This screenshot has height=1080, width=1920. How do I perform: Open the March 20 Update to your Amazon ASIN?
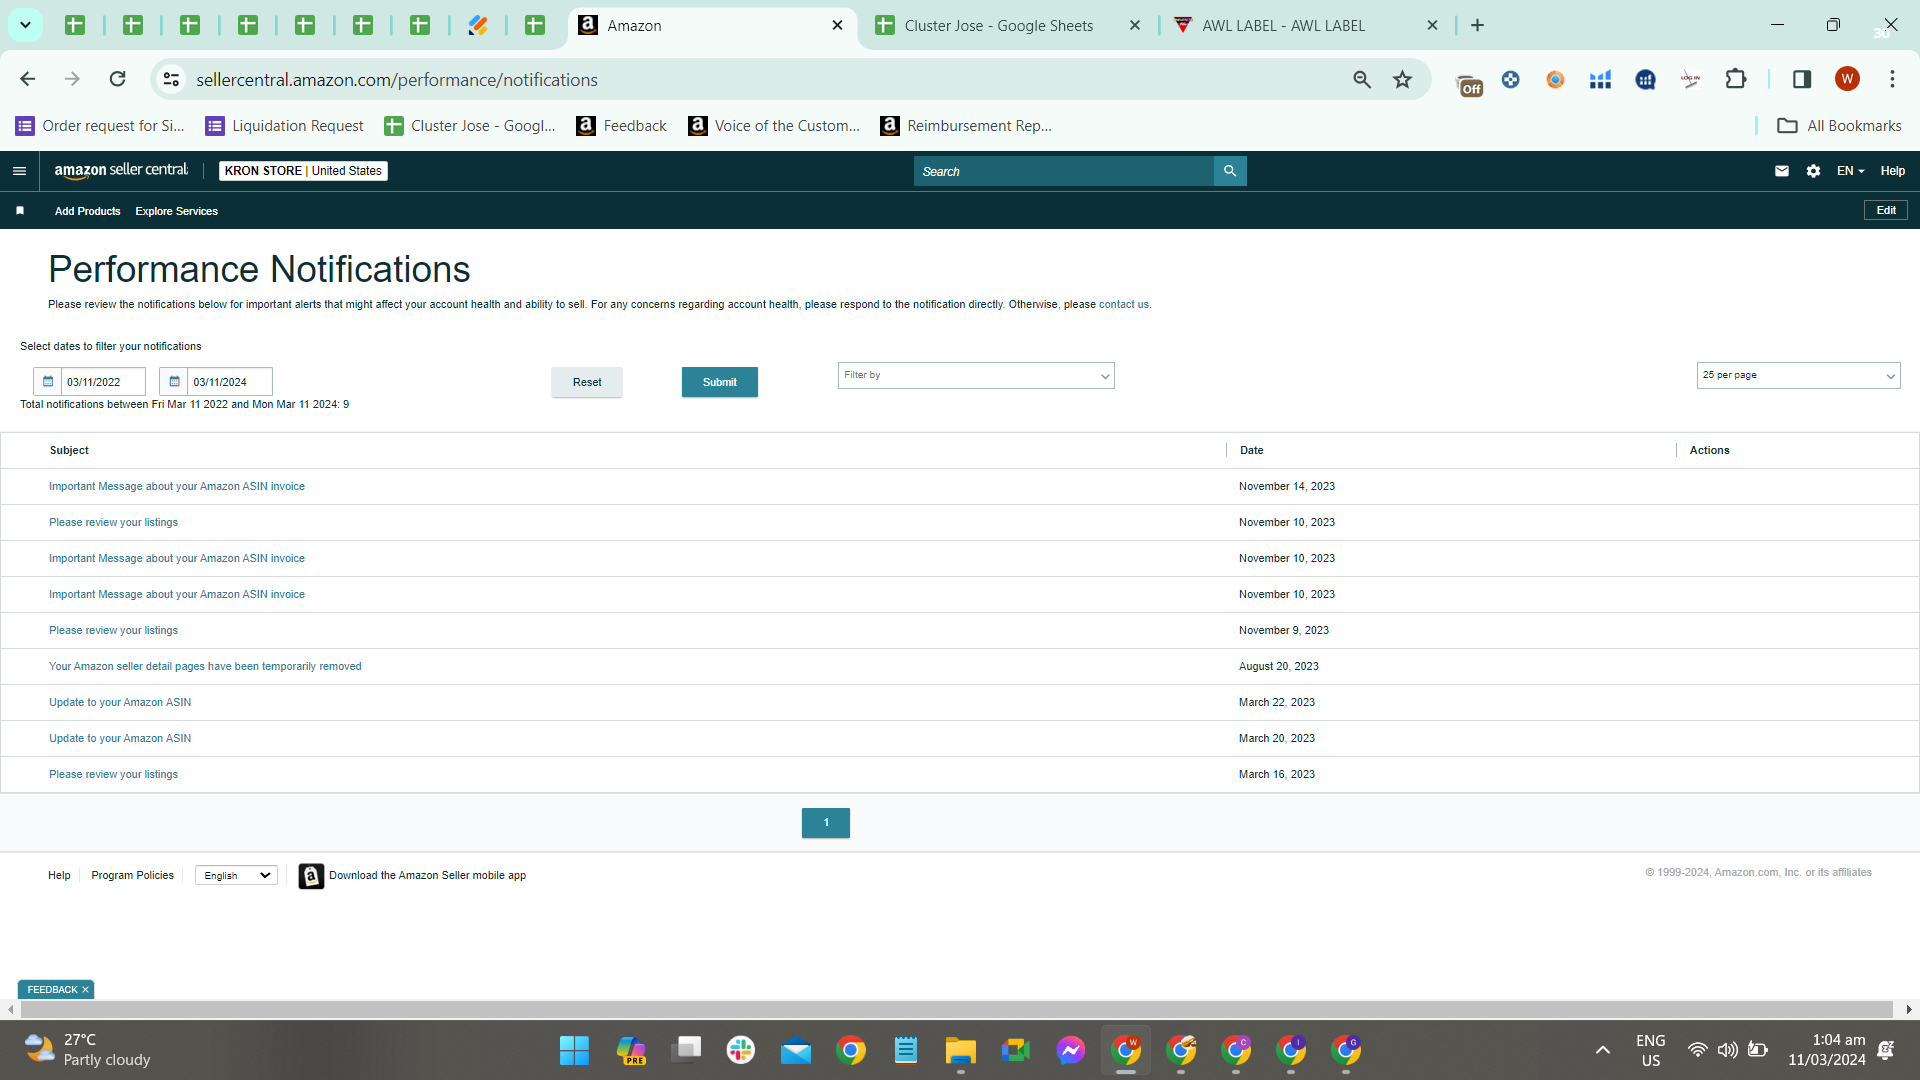point(120,738)
